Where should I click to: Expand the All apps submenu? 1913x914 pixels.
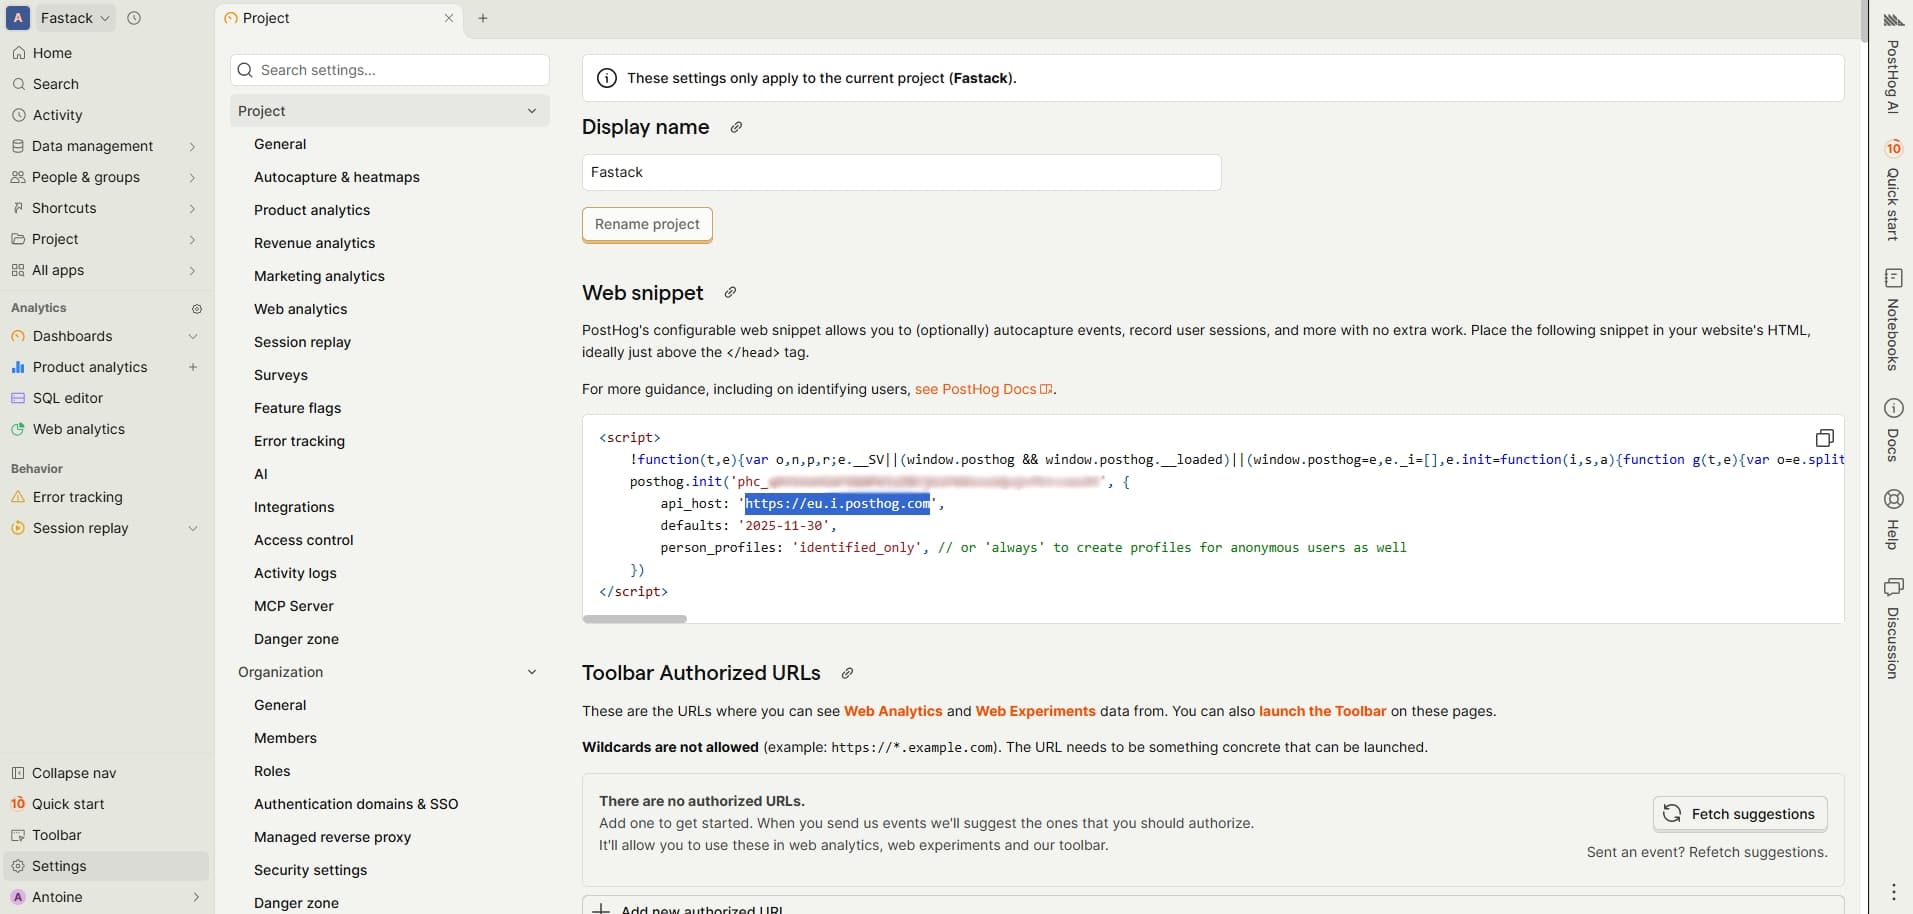(x=192, y=270)
